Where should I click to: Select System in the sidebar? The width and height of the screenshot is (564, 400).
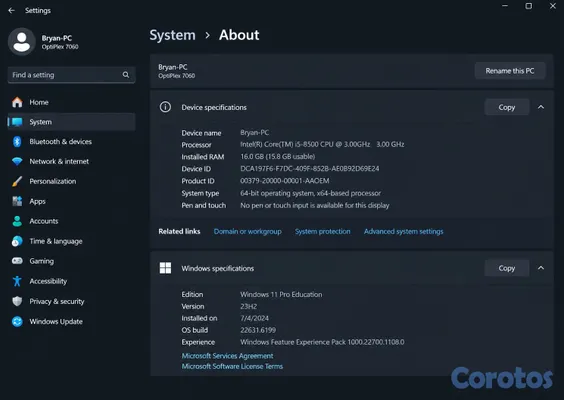click(72, 122)
